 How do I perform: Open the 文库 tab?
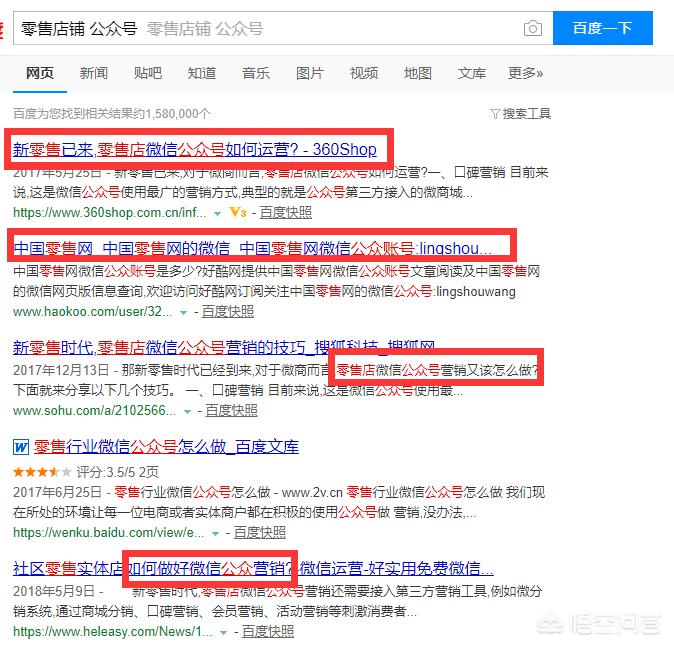tap(472, 73)
